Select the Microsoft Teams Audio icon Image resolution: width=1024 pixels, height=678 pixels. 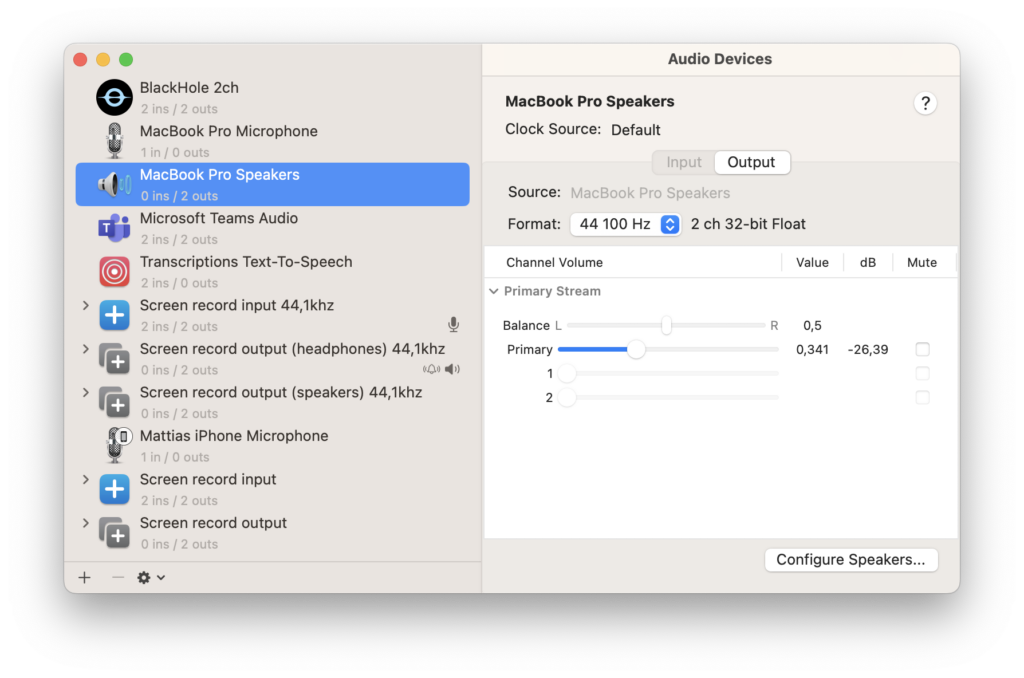pos(114,228)
